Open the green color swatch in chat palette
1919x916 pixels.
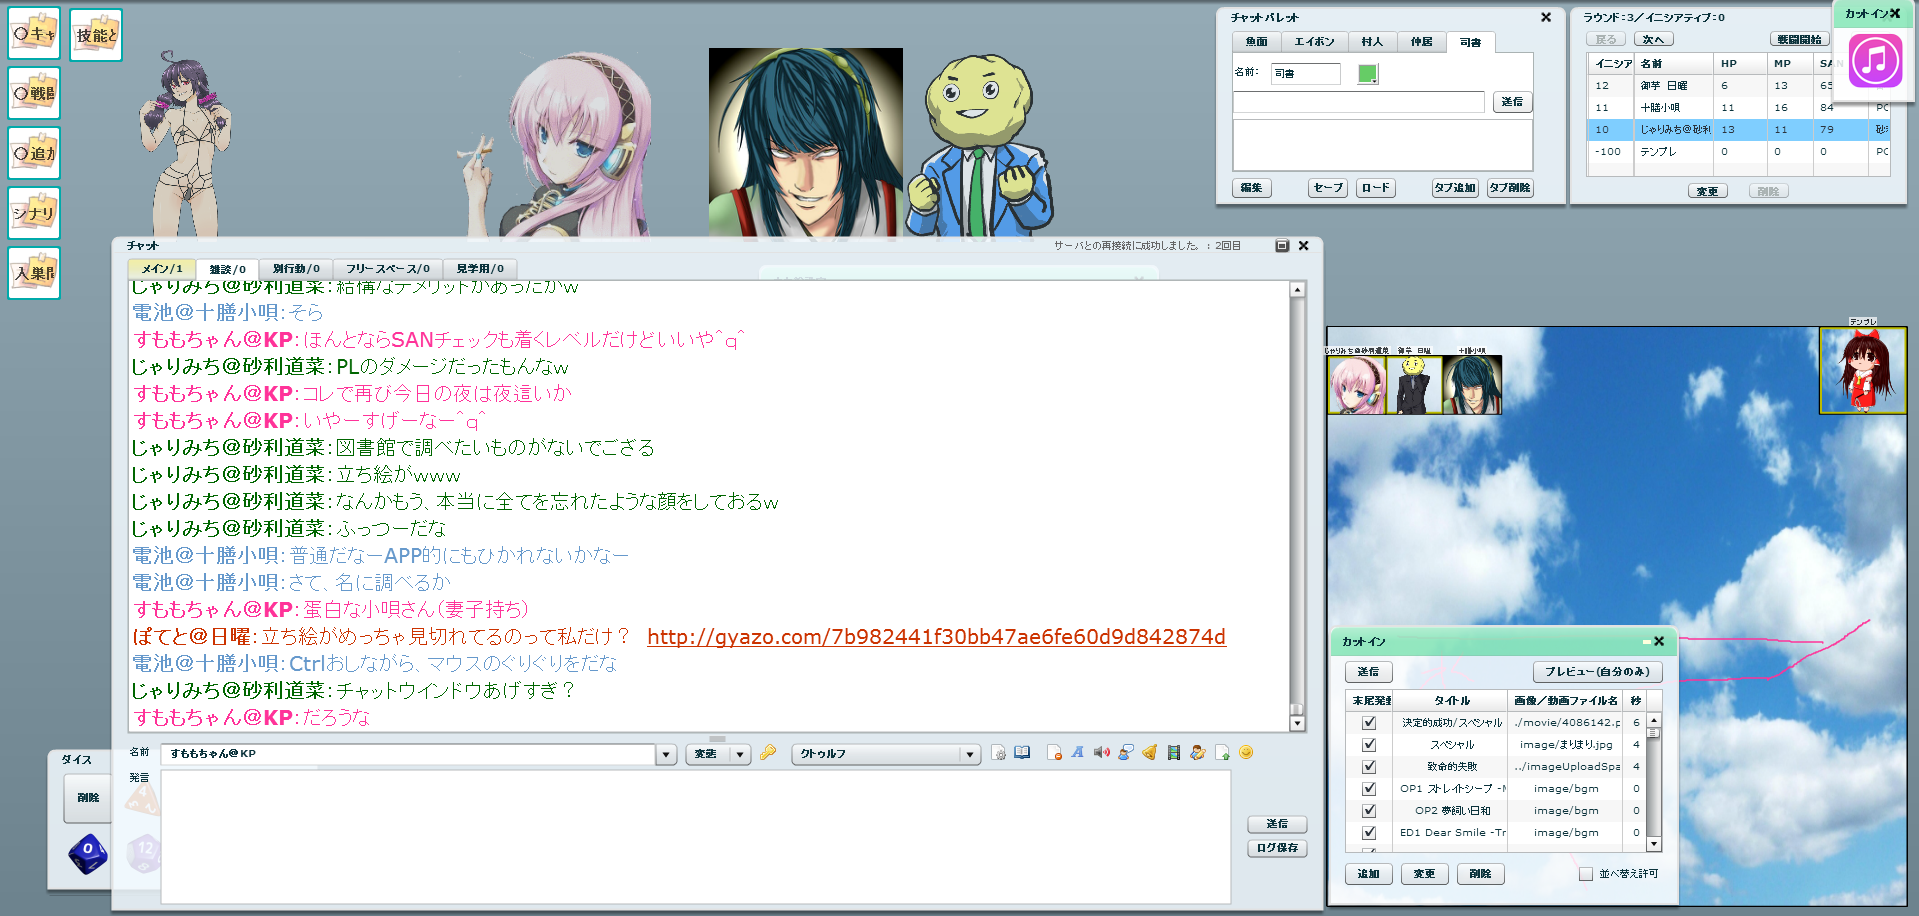[1367, 74]
